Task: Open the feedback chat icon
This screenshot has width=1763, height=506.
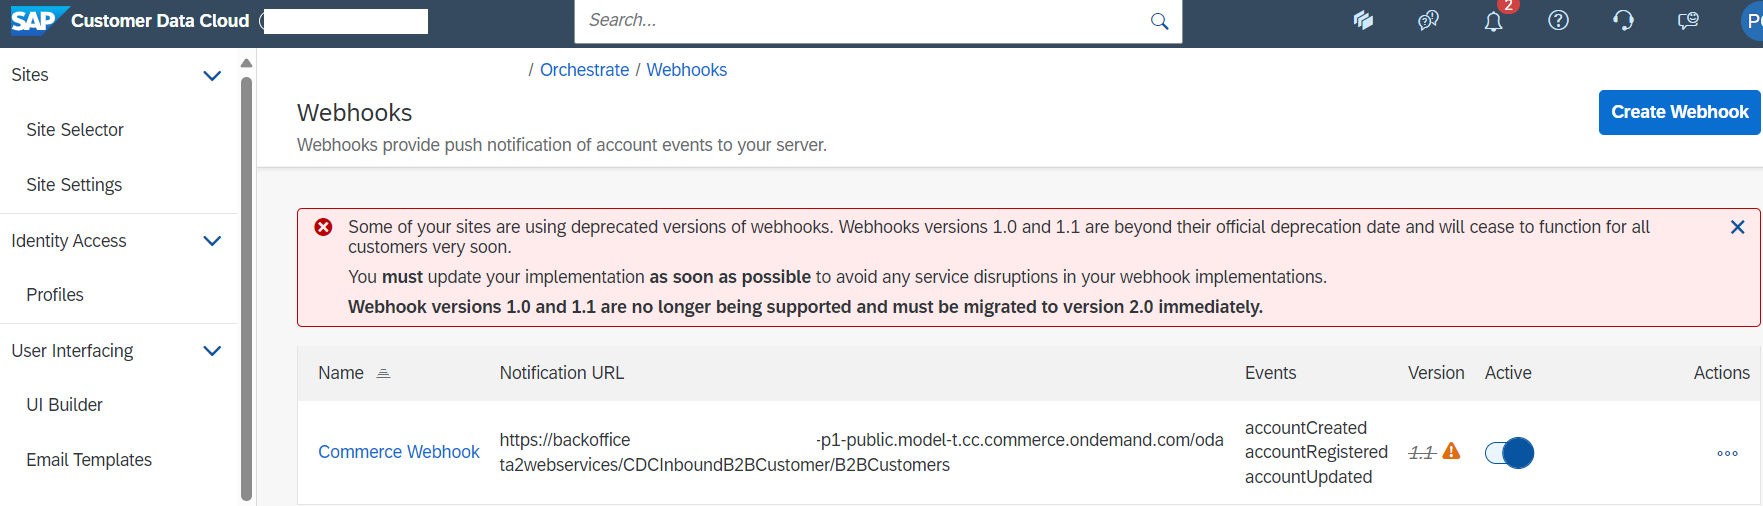Action: pyautogui.click(x=1688, y=20)
